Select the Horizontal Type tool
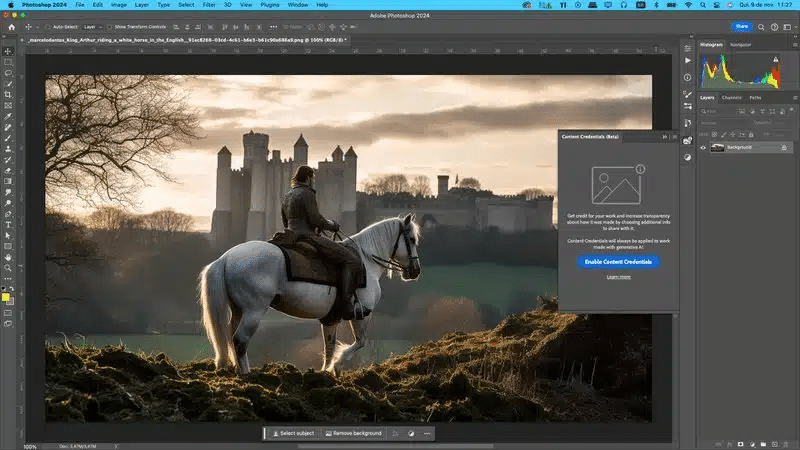This screenshot has width=800, height=450. pos(8,224)
